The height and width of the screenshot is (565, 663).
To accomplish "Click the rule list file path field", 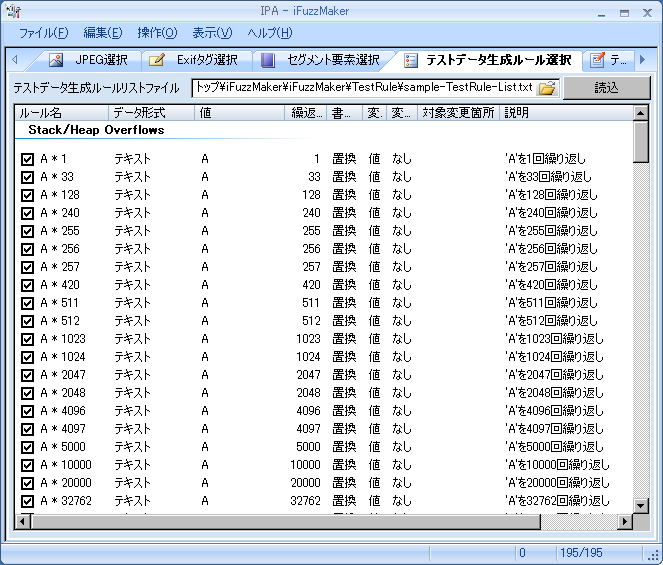I will tap(364, 88).
